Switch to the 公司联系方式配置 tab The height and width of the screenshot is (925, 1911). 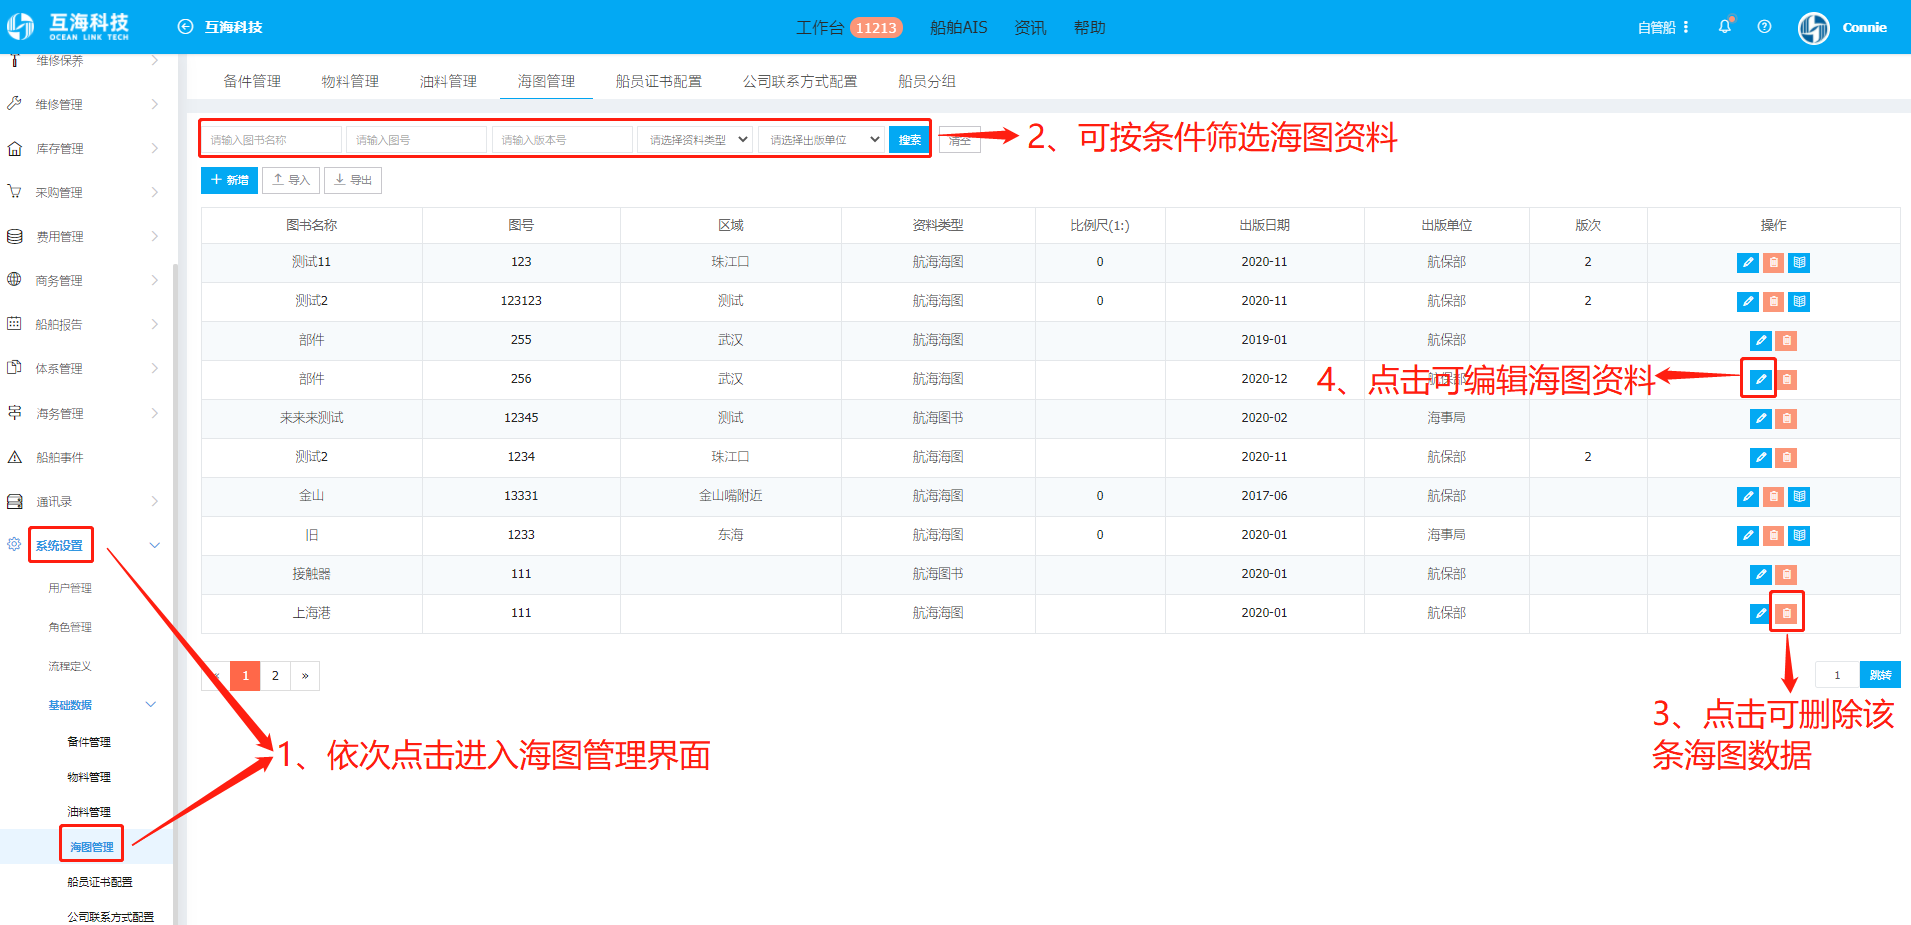pos(800,81)
